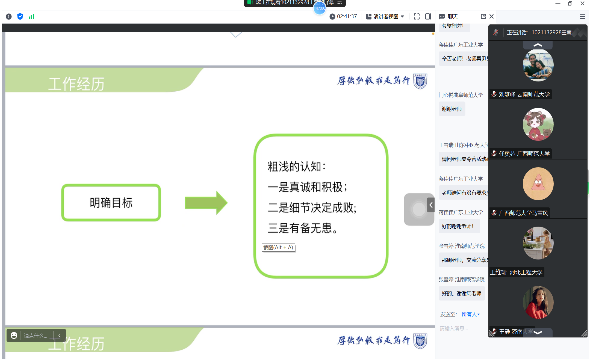This screenshot has width=590, height=360.
Task: Click the muted mic icon in the speaker header
Action: point(496,32)
